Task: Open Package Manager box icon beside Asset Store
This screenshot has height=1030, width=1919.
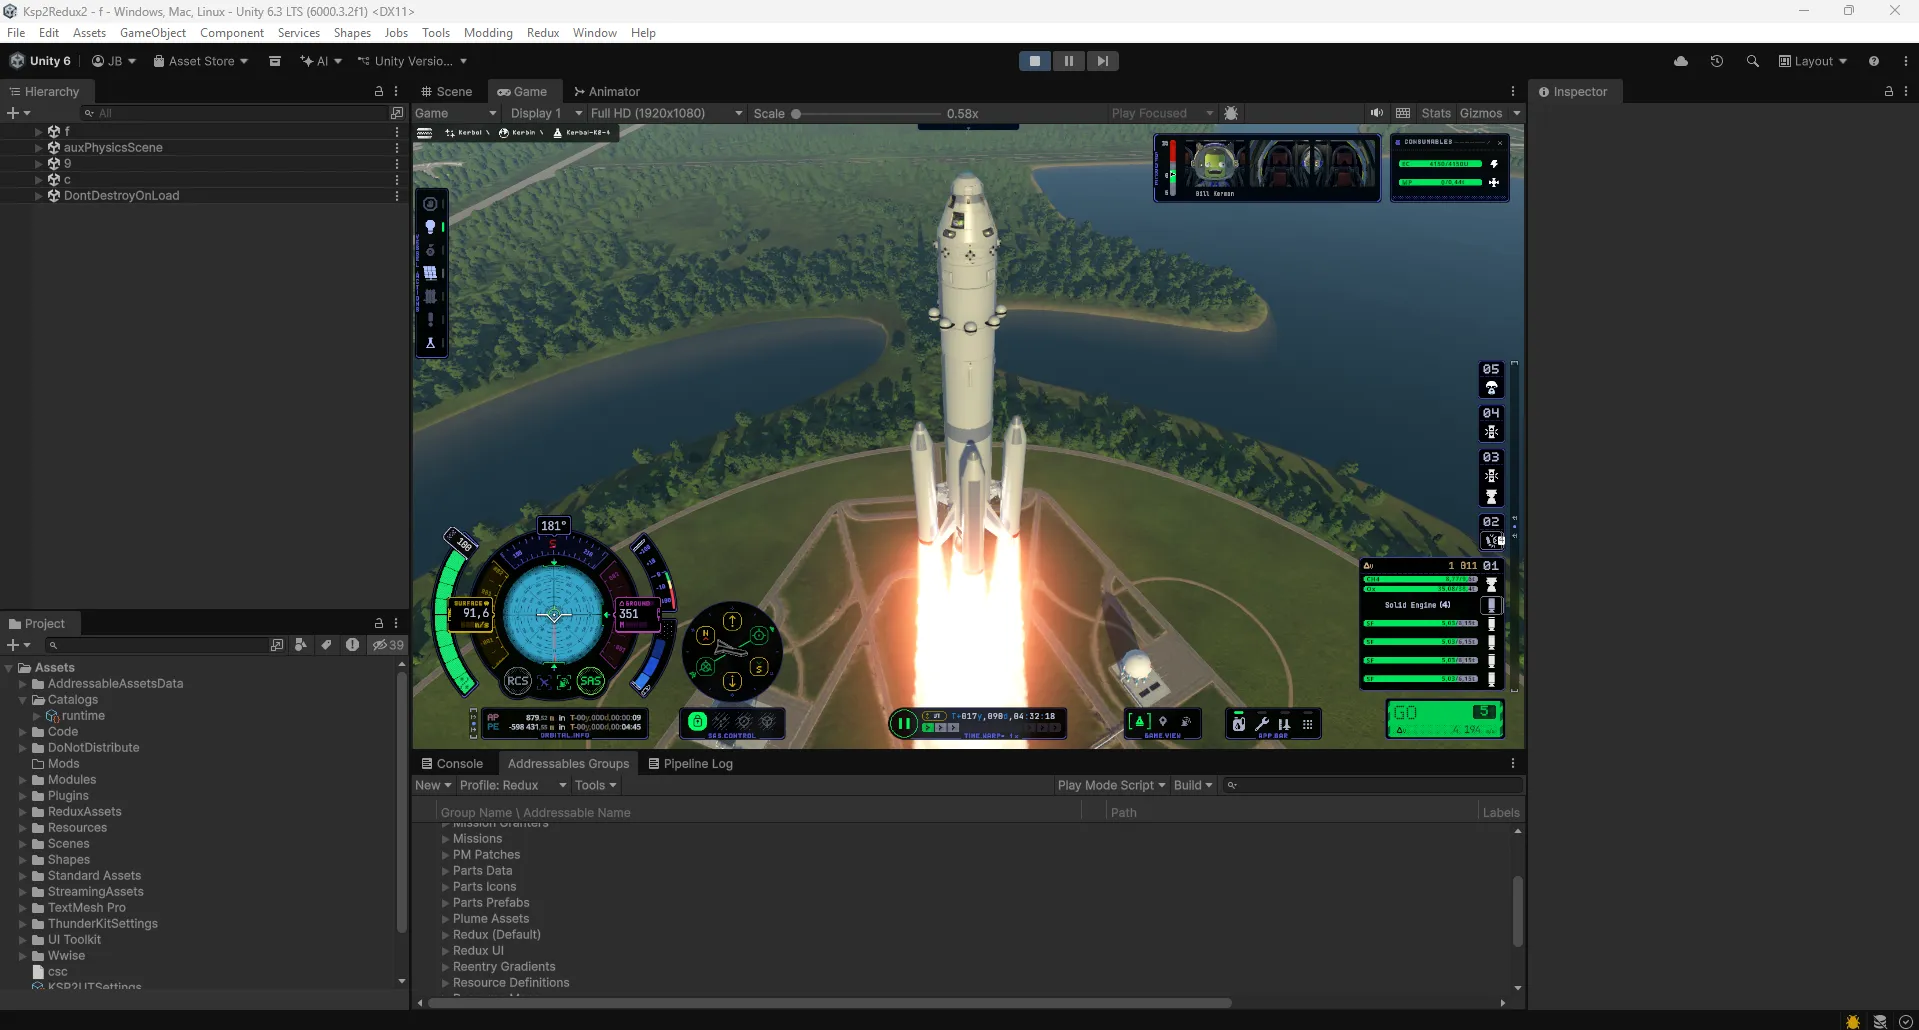Action: click(275, 61)
